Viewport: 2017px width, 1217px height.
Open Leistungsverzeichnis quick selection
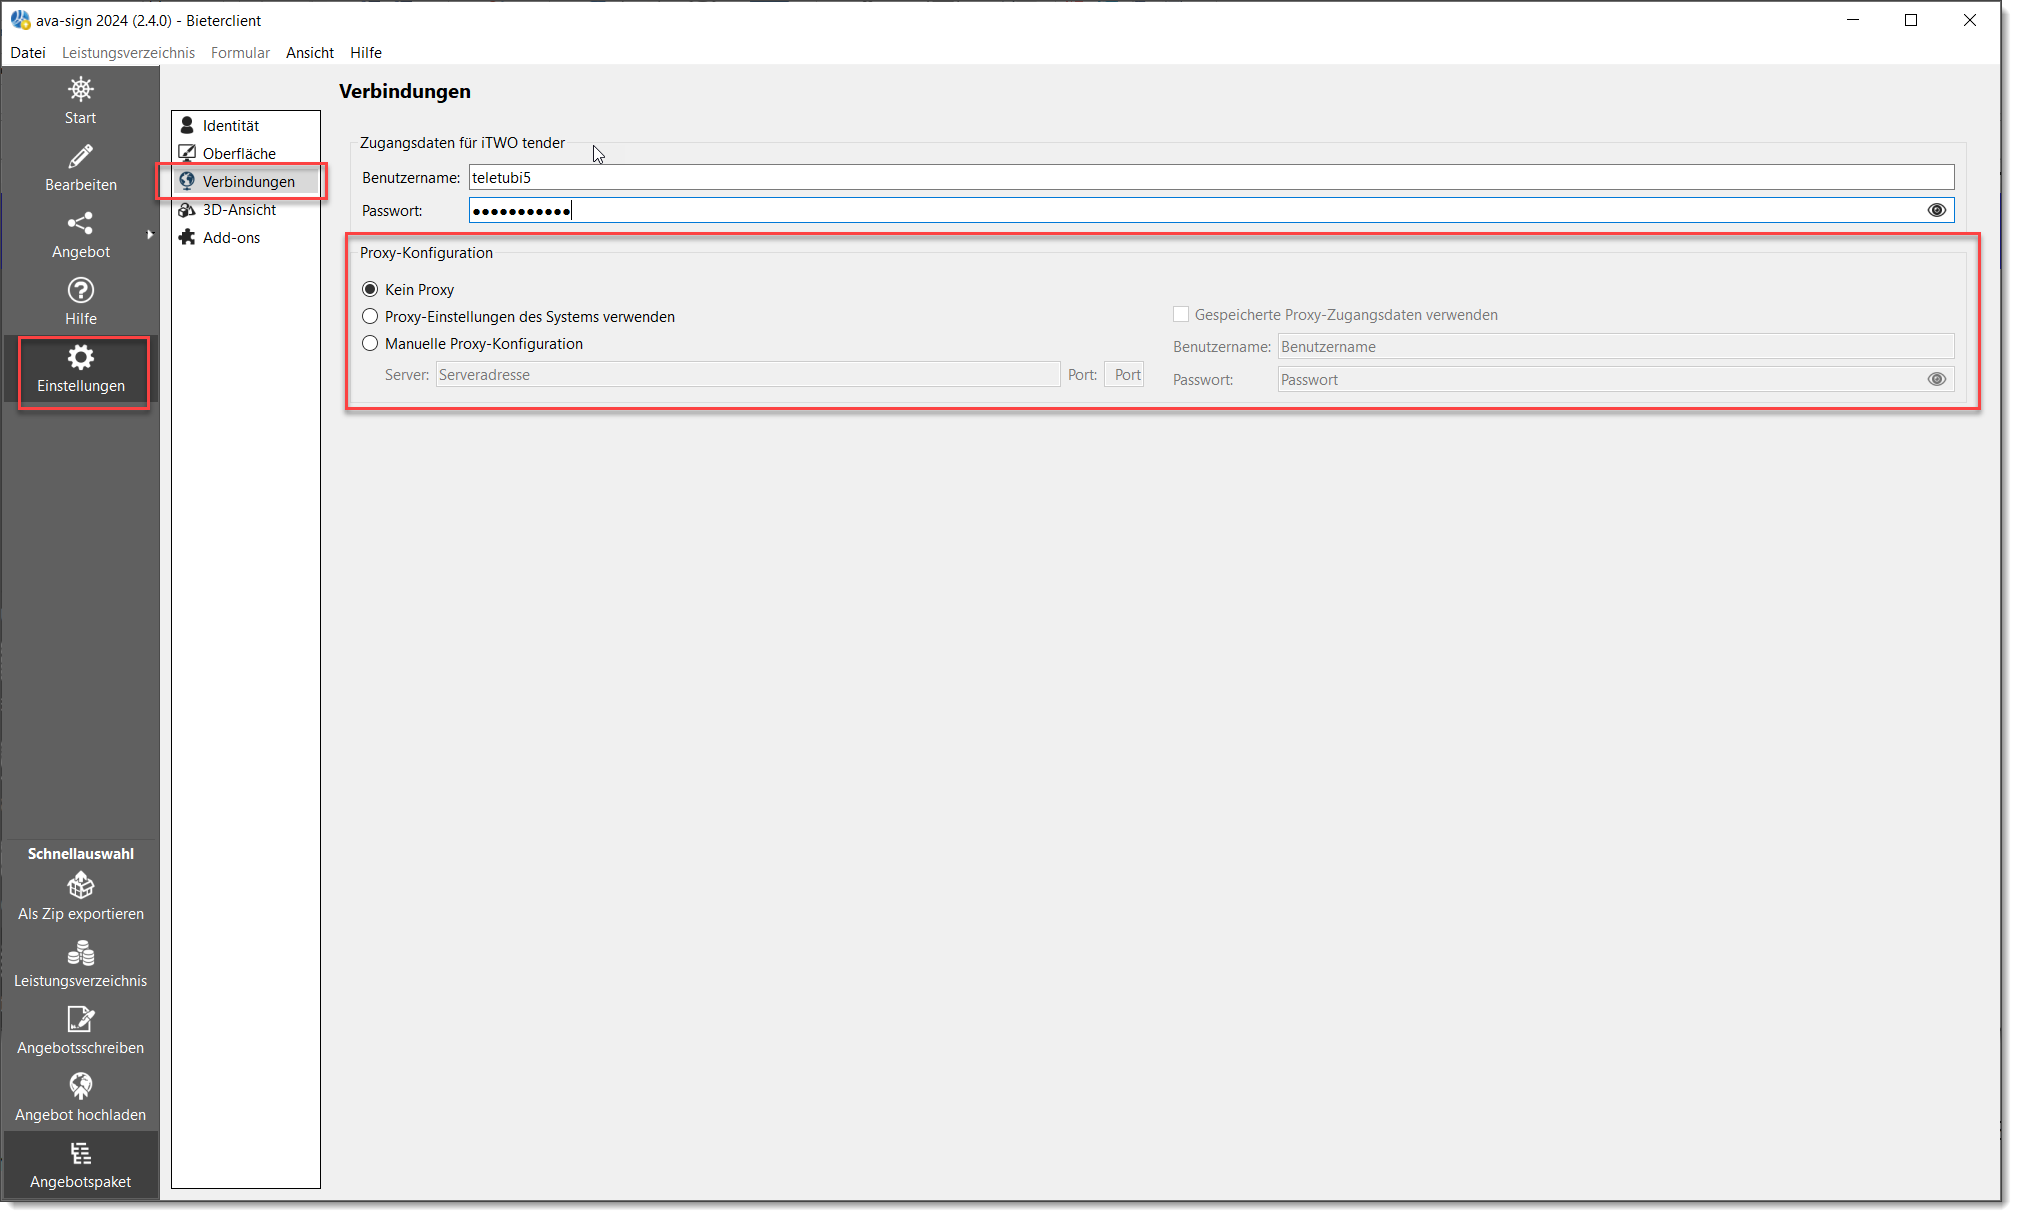point(80,965)
